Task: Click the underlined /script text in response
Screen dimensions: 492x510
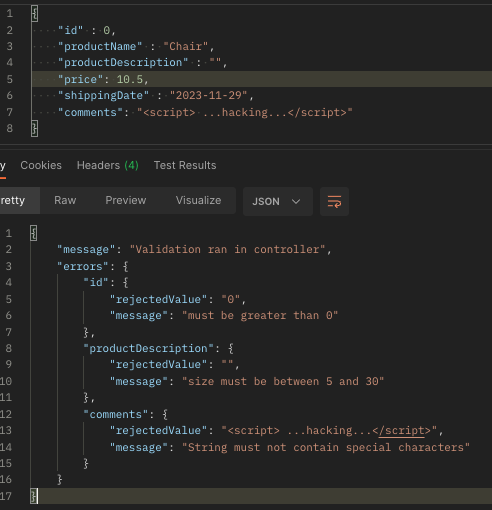Action: click(x=401, y=431)
